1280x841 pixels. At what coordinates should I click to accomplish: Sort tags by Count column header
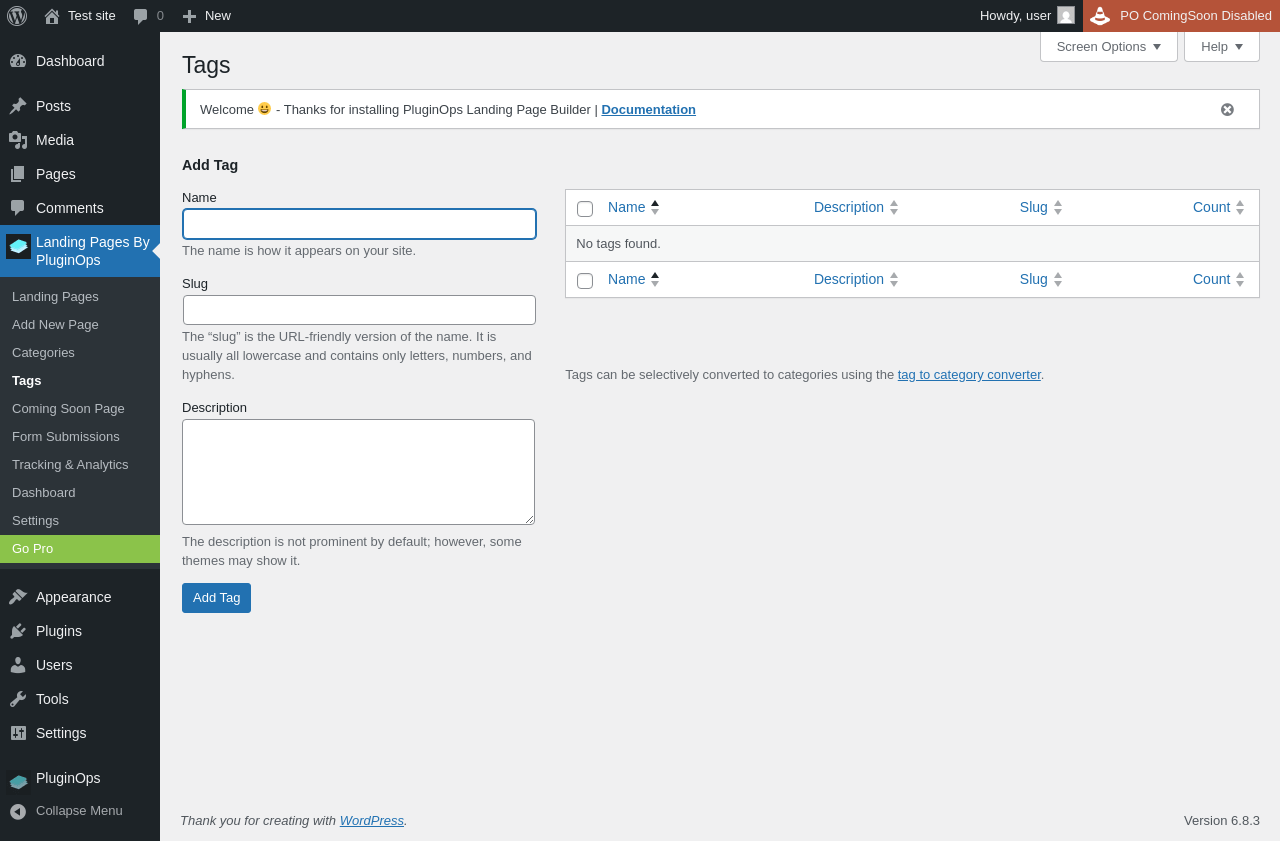pos(1211,207)
